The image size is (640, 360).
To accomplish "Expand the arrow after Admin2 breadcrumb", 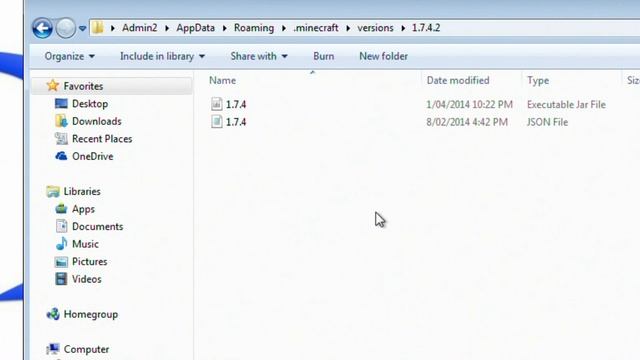I will pos(167,28).
